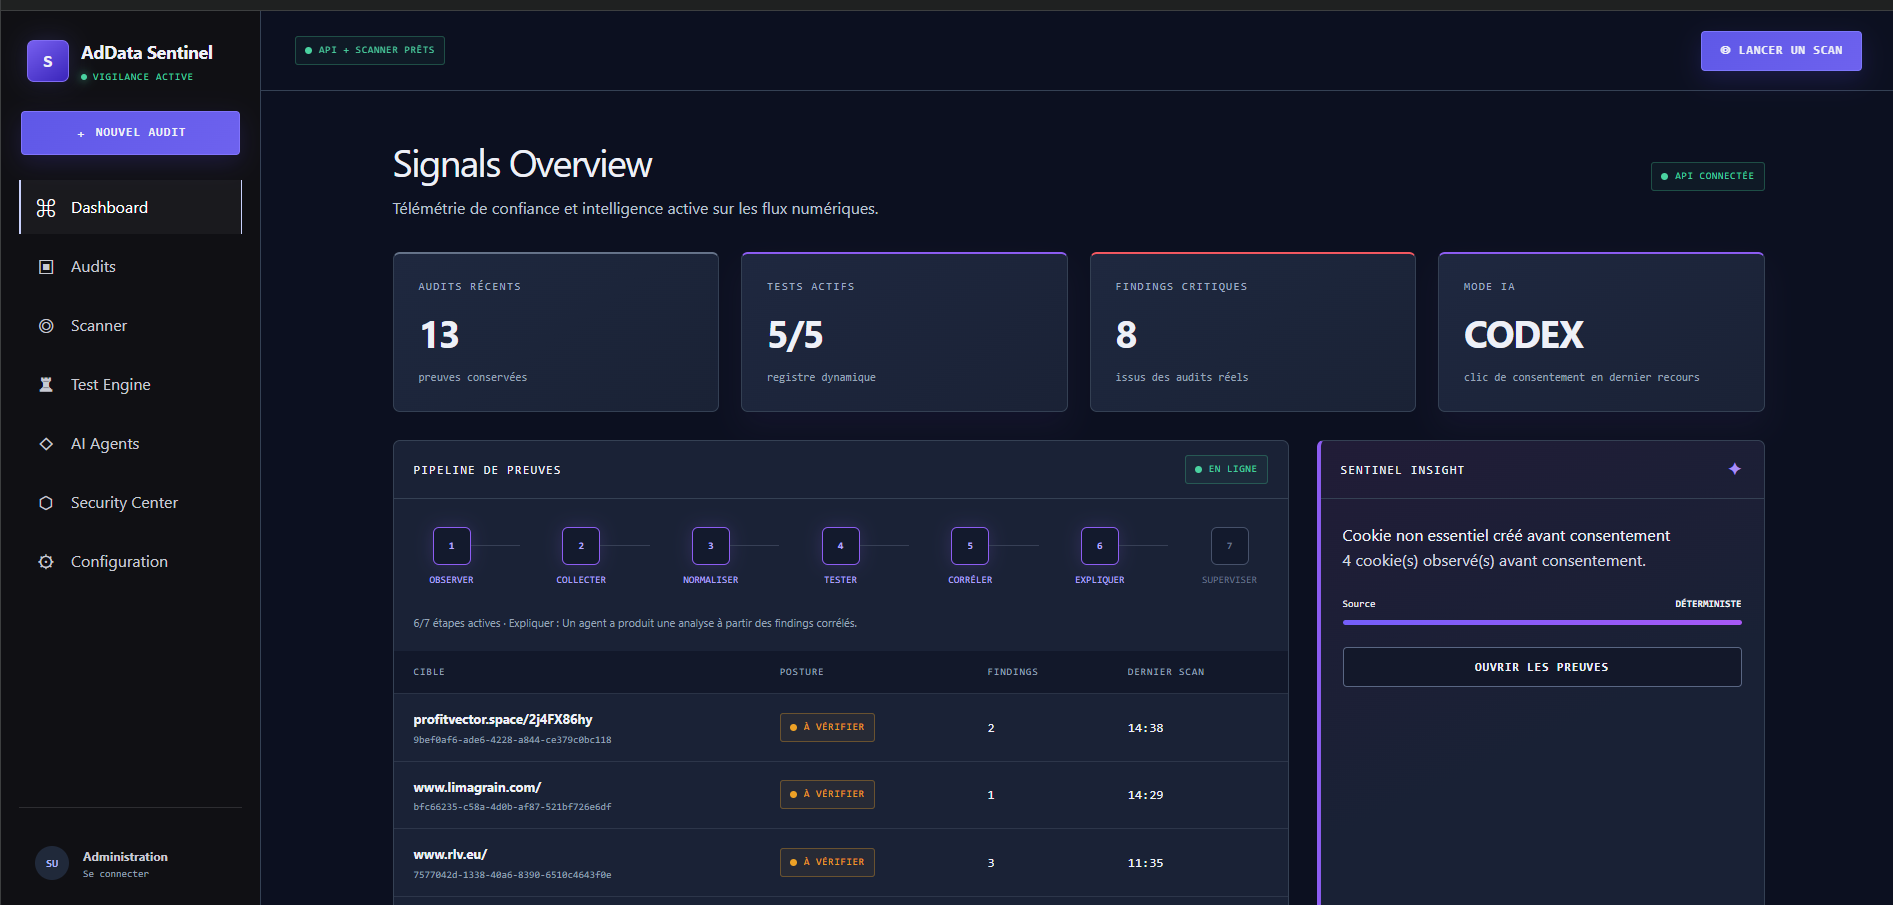Select pipeline step 5 Corréler
The height and width of the screenshot is (905, 1893).
pos(970,546)
